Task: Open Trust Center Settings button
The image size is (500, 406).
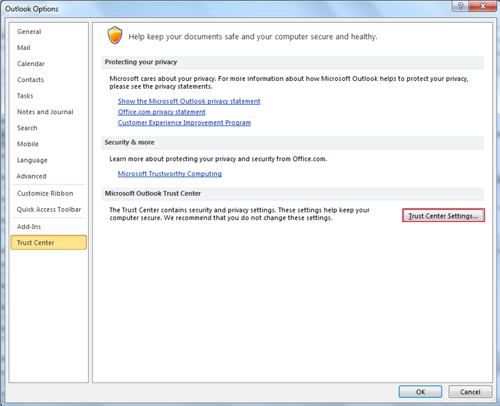Action: (443, 215)
